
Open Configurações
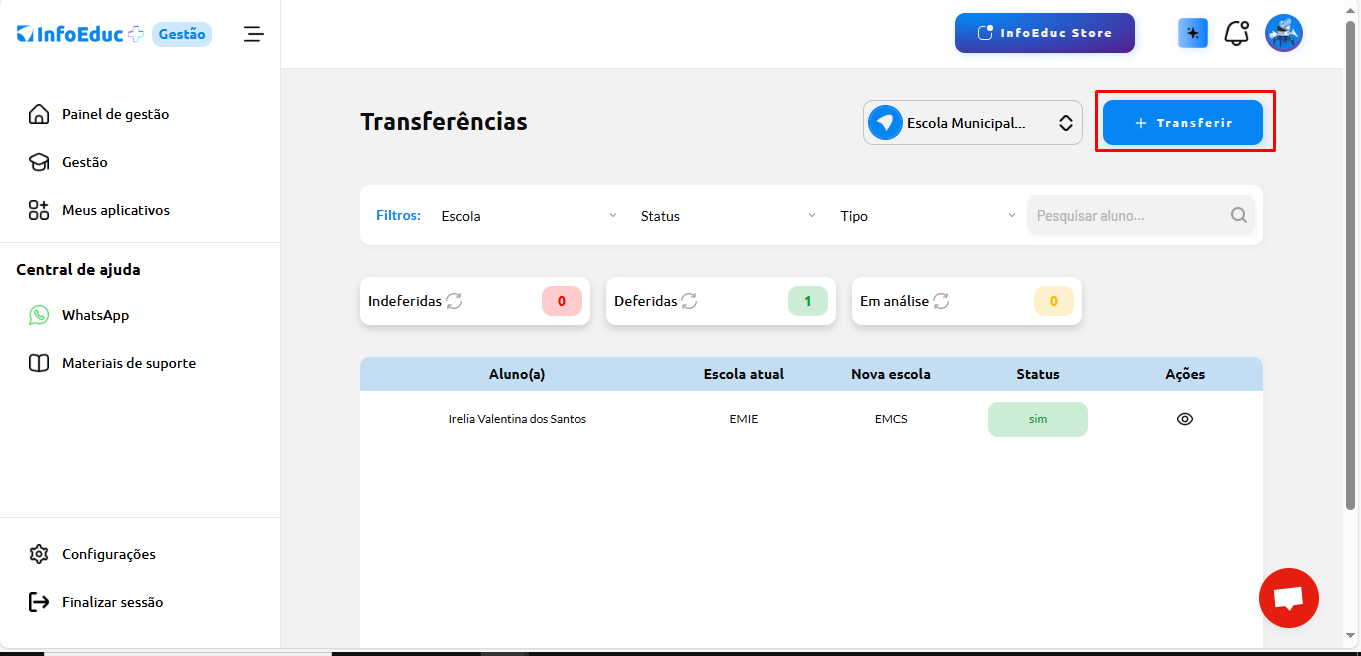pyautogui.click(x=109, y=554)
